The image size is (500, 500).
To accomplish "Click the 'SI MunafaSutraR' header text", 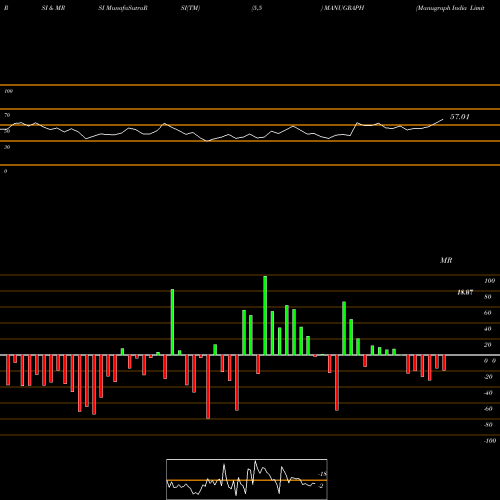I will (x=123, y=8).
